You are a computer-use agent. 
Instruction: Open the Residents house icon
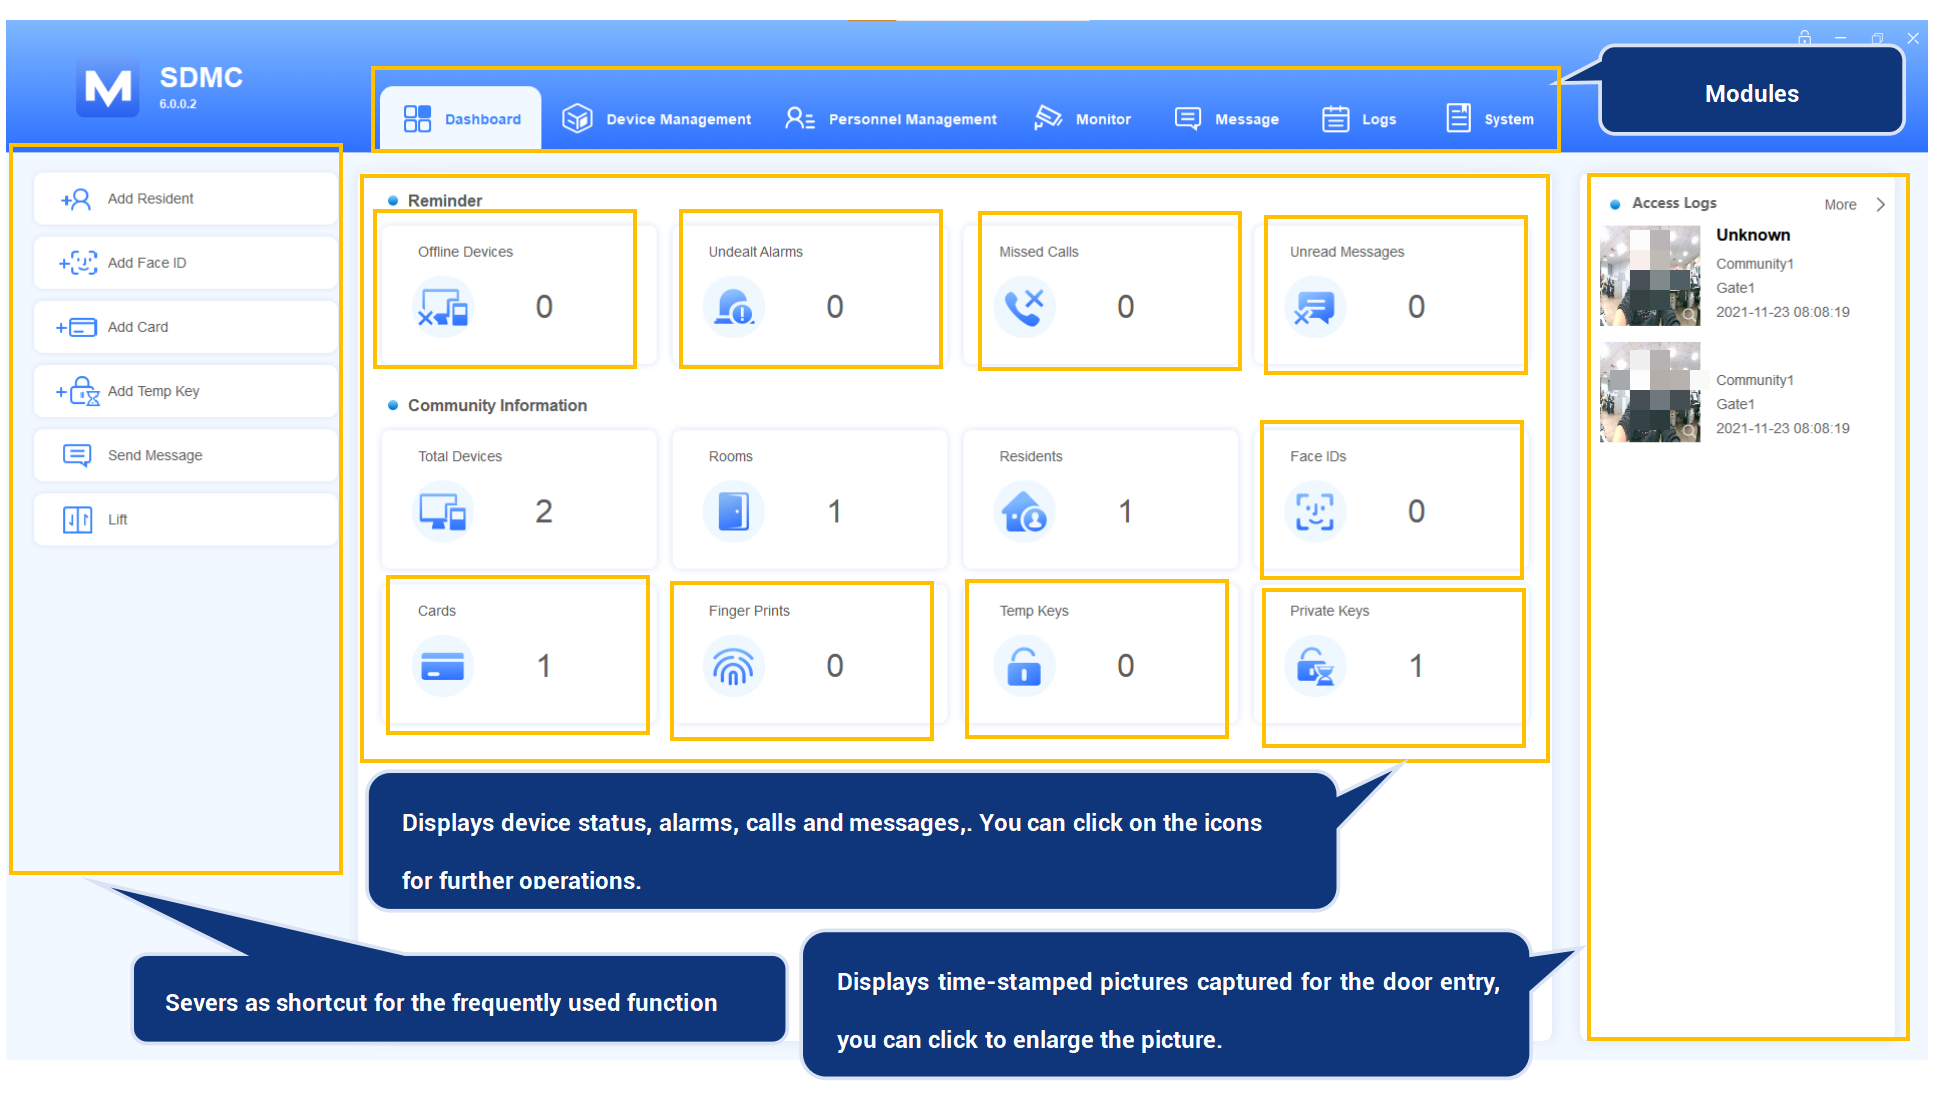coord(1024,512)
